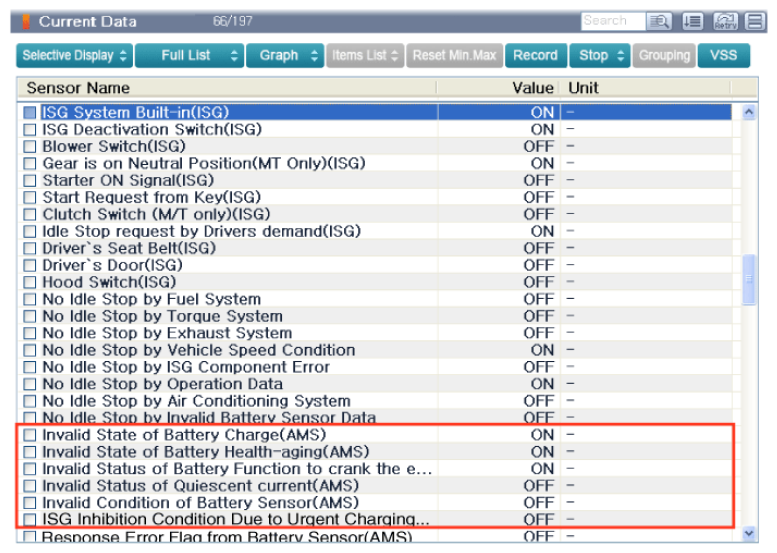Select the Blower Switch(ISG) checkbox

point(29,147)
